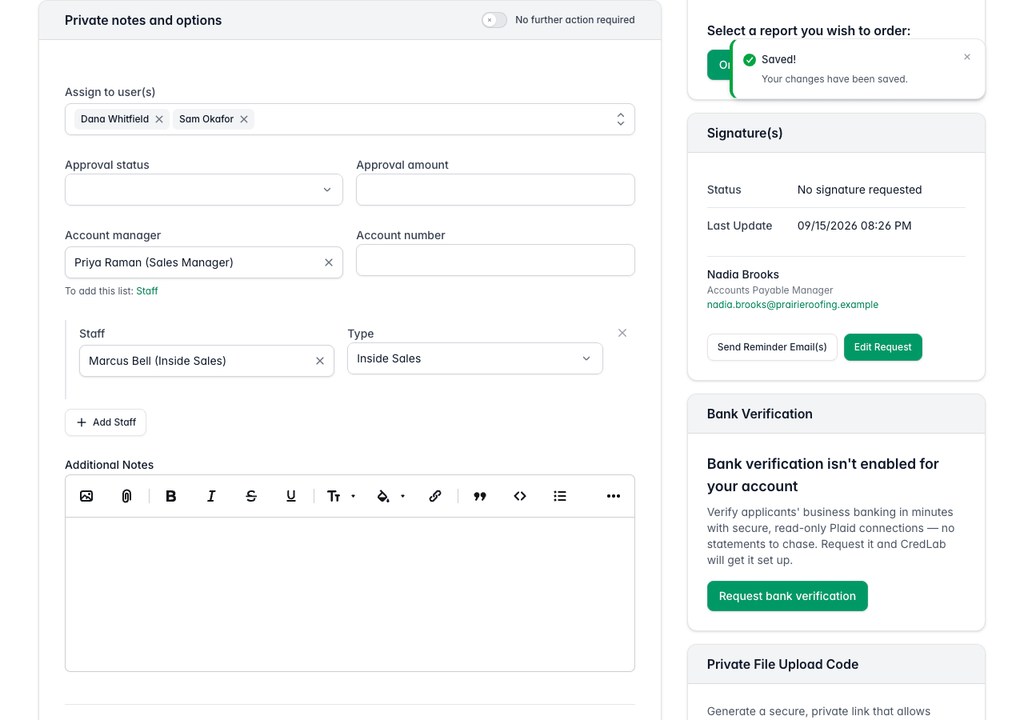Viewport: 1024px width, 720px height.
Task: Open more editor options ellipsis
Action: point(613,496)
